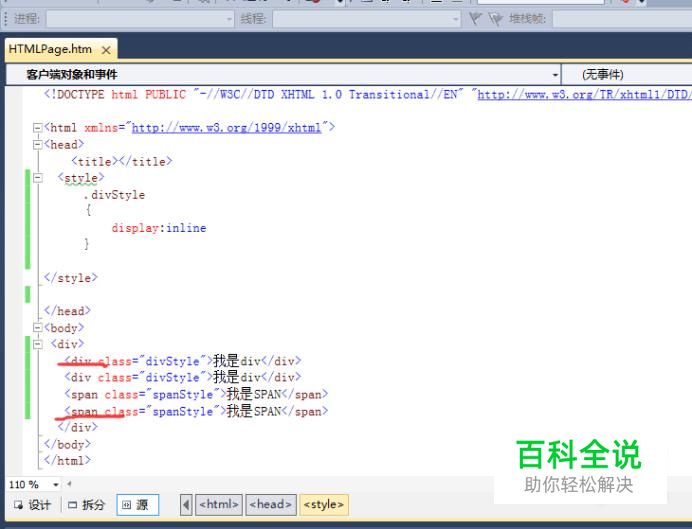Collapse the <style> block outline

click(x=38, y=178)
